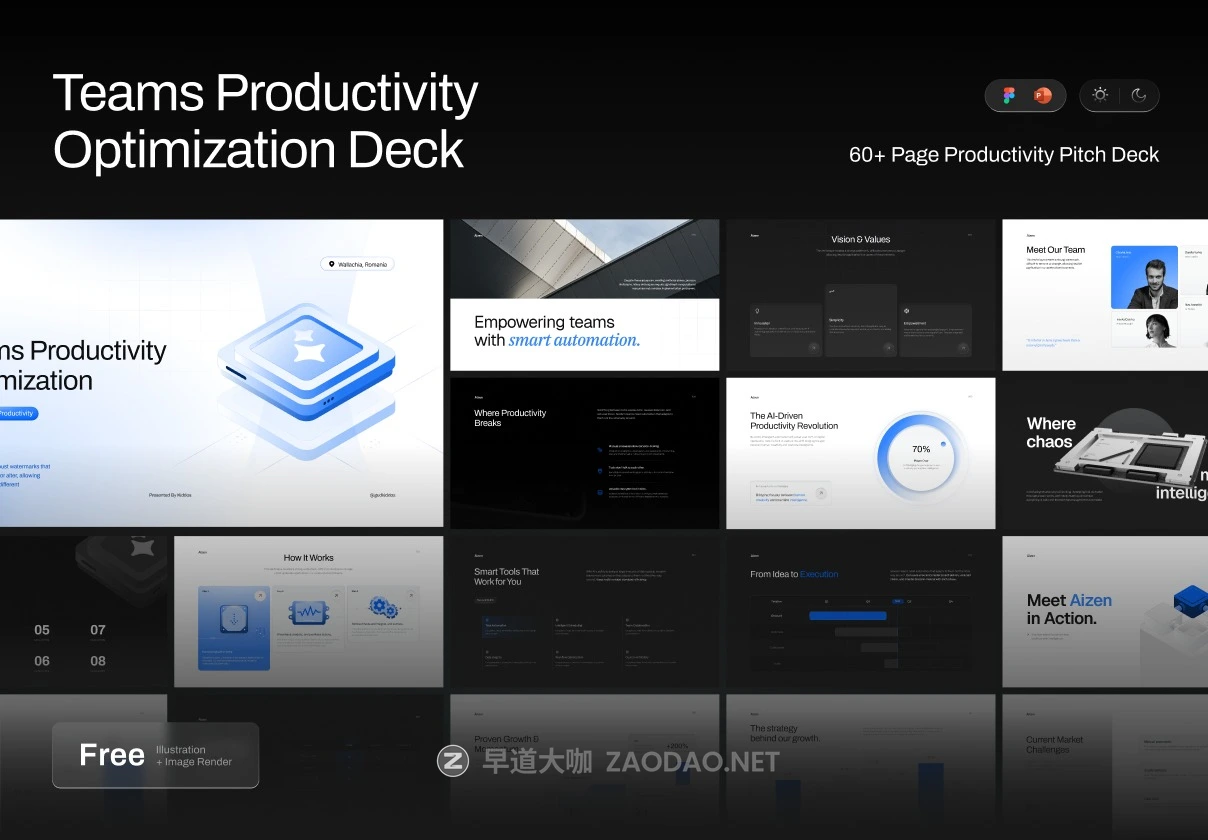Click the blue Productivity pill button
The image size is (1208, 840).
tap(17, 413)
